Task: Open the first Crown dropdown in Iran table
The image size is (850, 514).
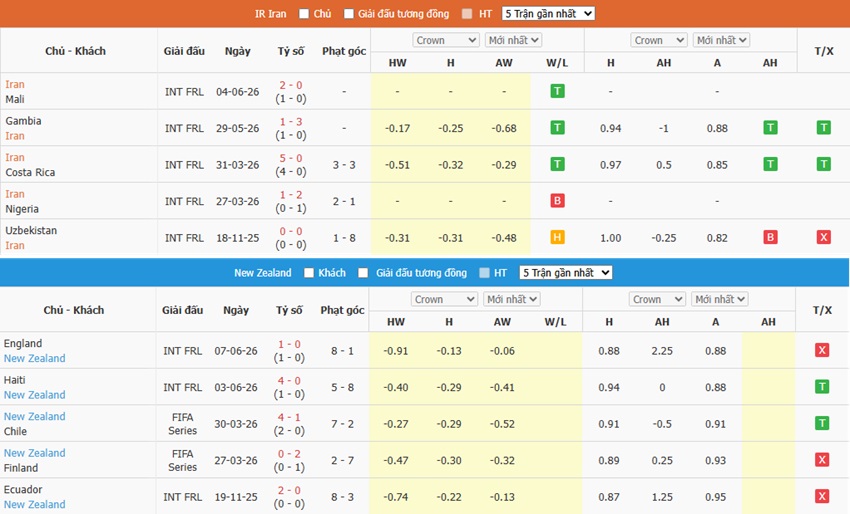Action: [446, 40]
